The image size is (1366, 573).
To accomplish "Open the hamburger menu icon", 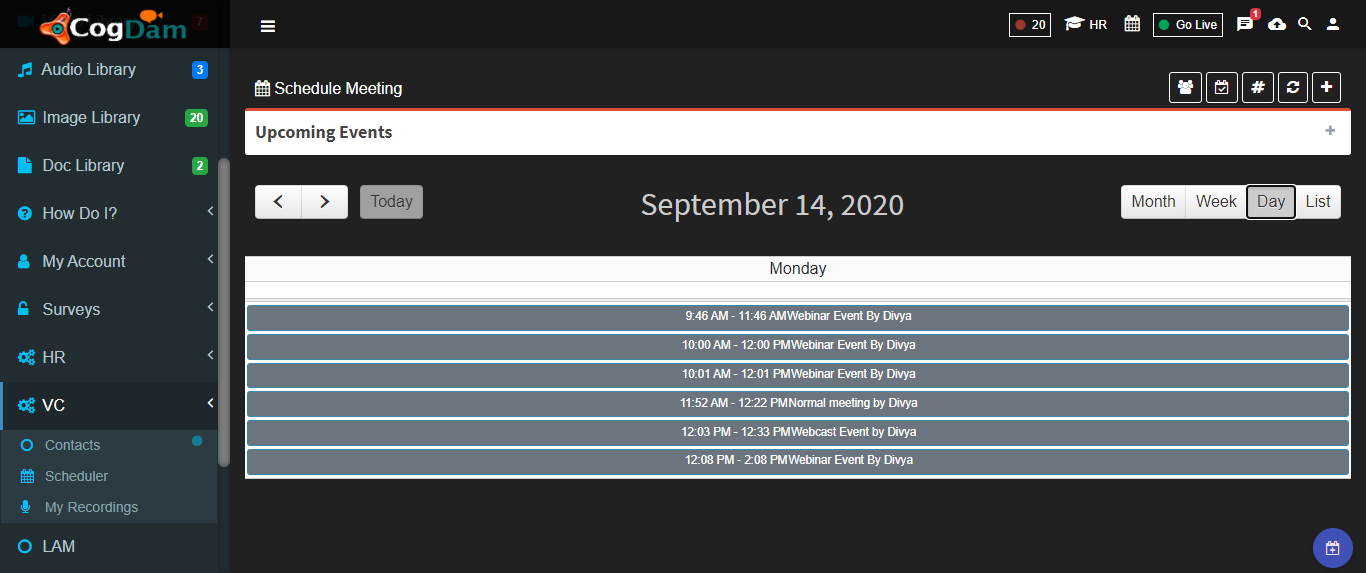I will coord(268,26).
